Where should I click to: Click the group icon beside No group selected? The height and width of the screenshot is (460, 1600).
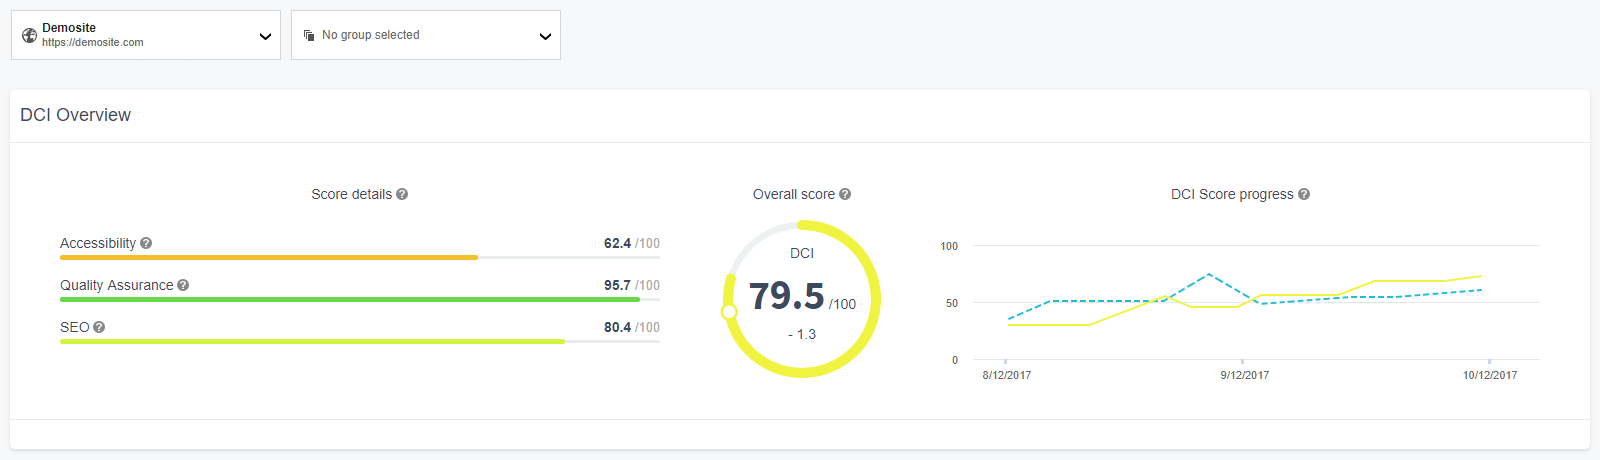tap(309, 35)
